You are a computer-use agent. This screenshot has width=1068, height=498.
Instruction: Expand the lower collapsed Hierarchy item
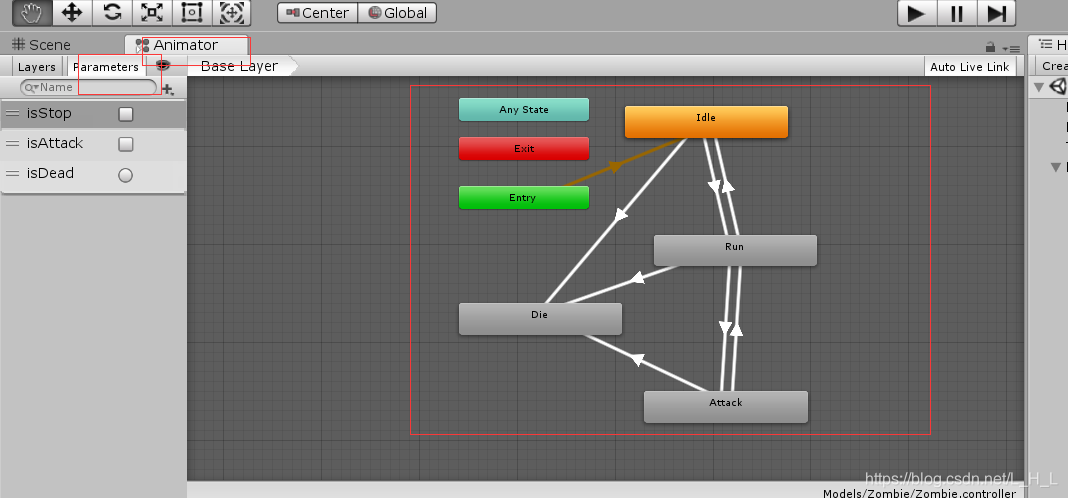(x=1056, y=166)
